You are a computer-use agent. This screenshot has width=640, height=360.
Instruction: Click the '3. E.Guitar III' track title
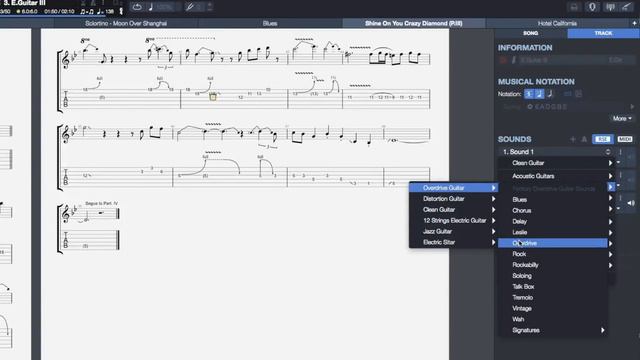point(25,3)
